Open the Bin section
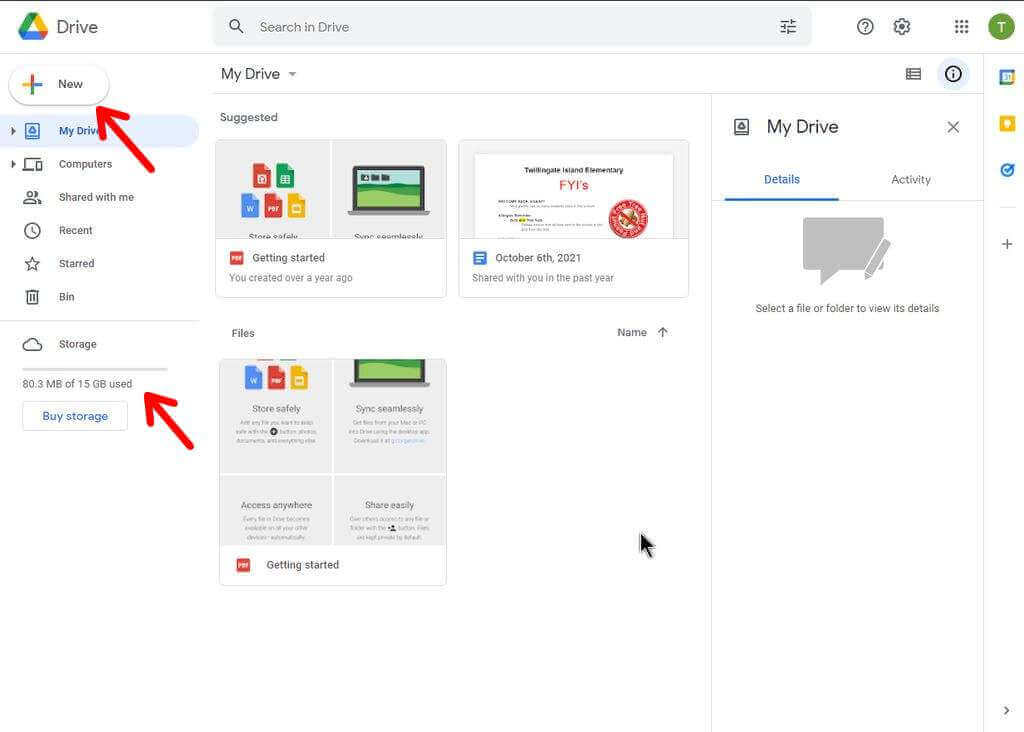1024x732 pixels. coord(99,297)
